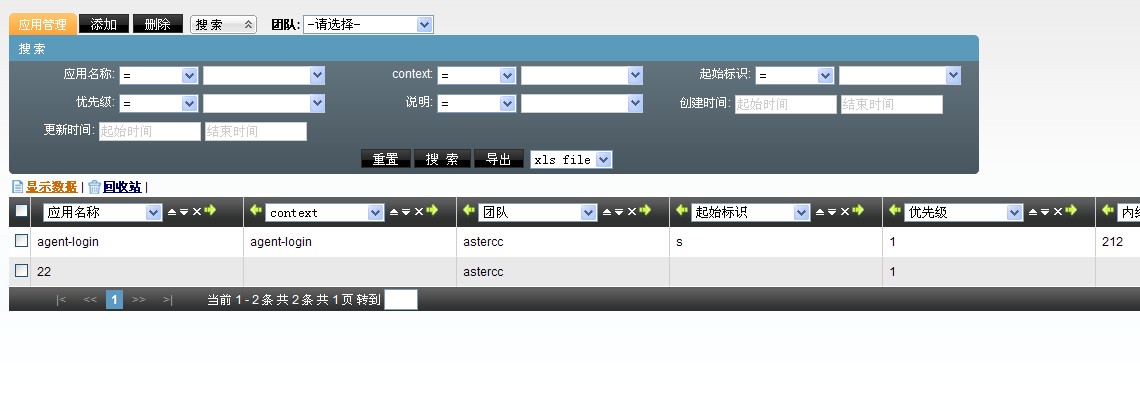Open the 应用名称 operator dropdown in search panel

click(159, 75)
